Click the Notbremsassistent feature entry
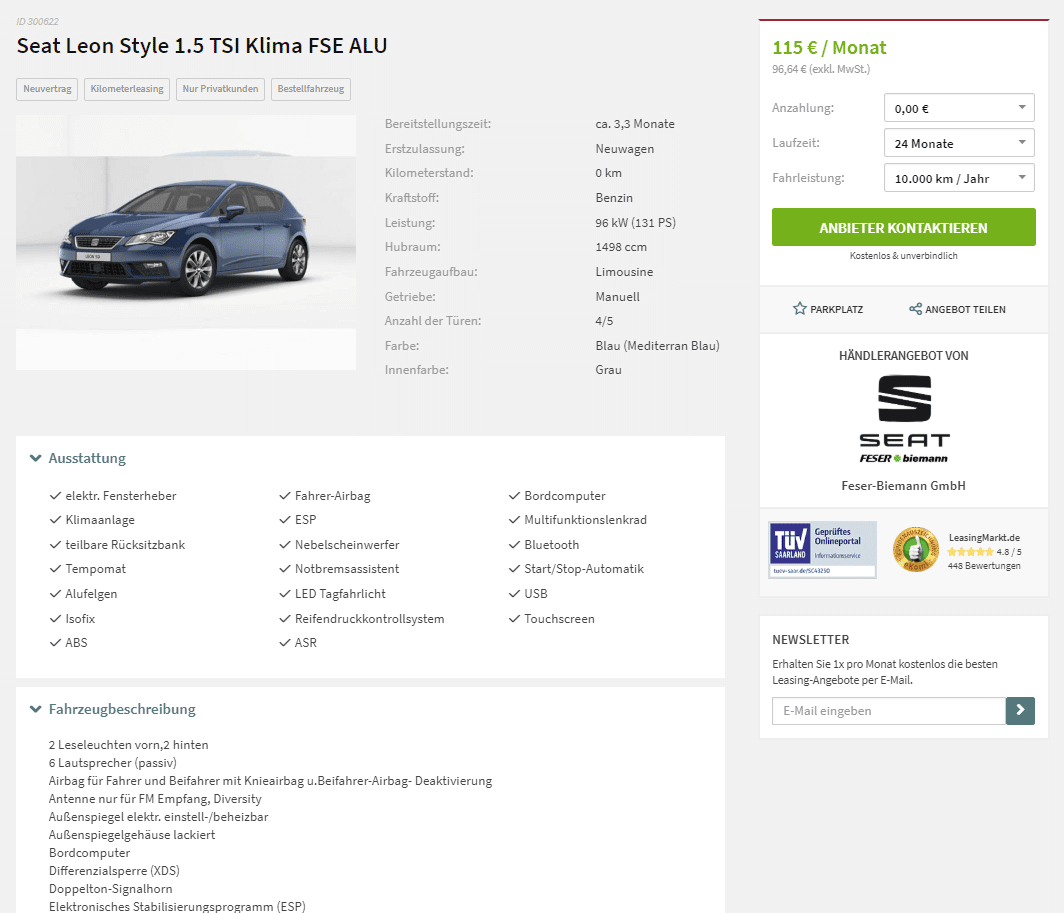Screen dimensions: 1064x913 pos(347,569)
